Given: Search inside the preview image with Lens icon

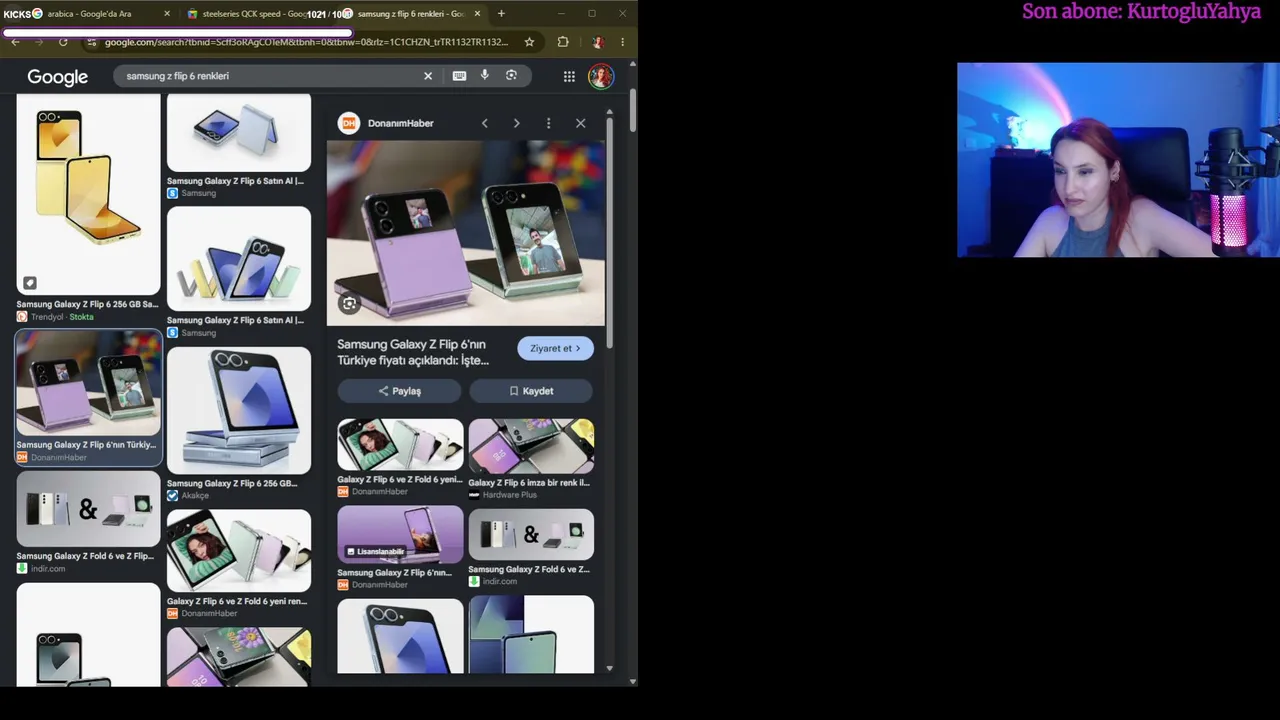Looking at the screenshot, I should tap(349, 304).
